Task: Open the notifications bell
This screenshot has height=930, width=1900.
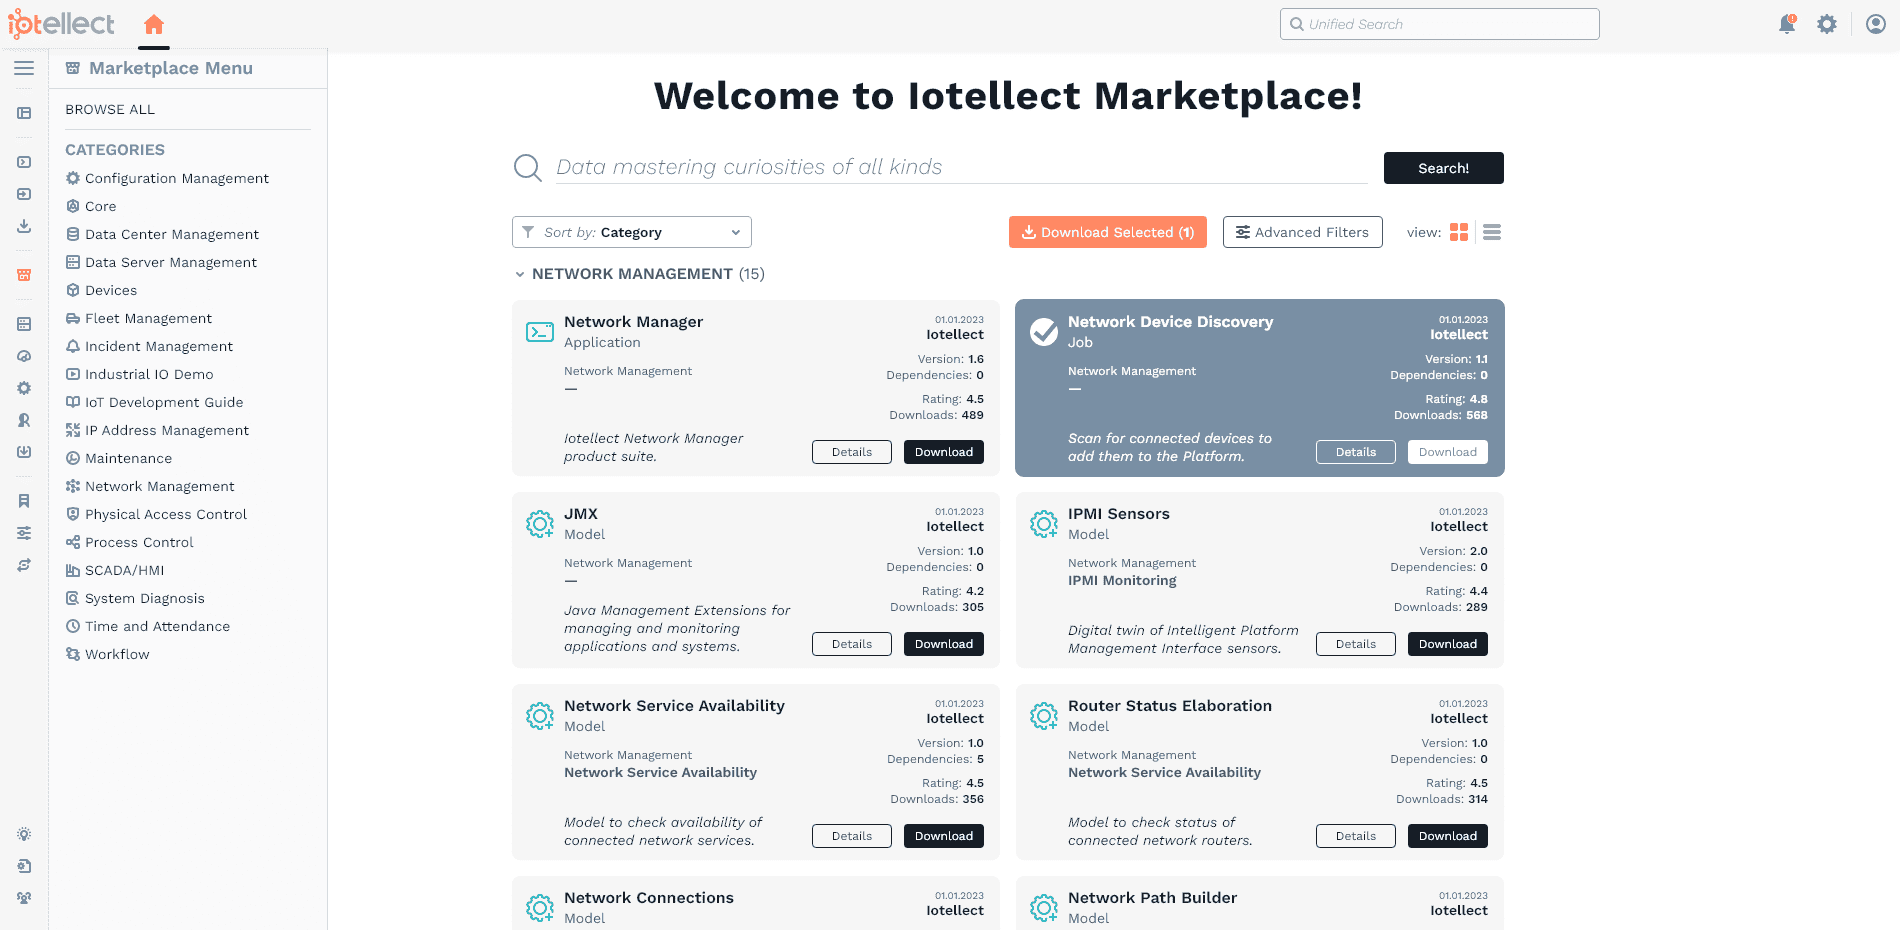Action: pos(1787,24)
